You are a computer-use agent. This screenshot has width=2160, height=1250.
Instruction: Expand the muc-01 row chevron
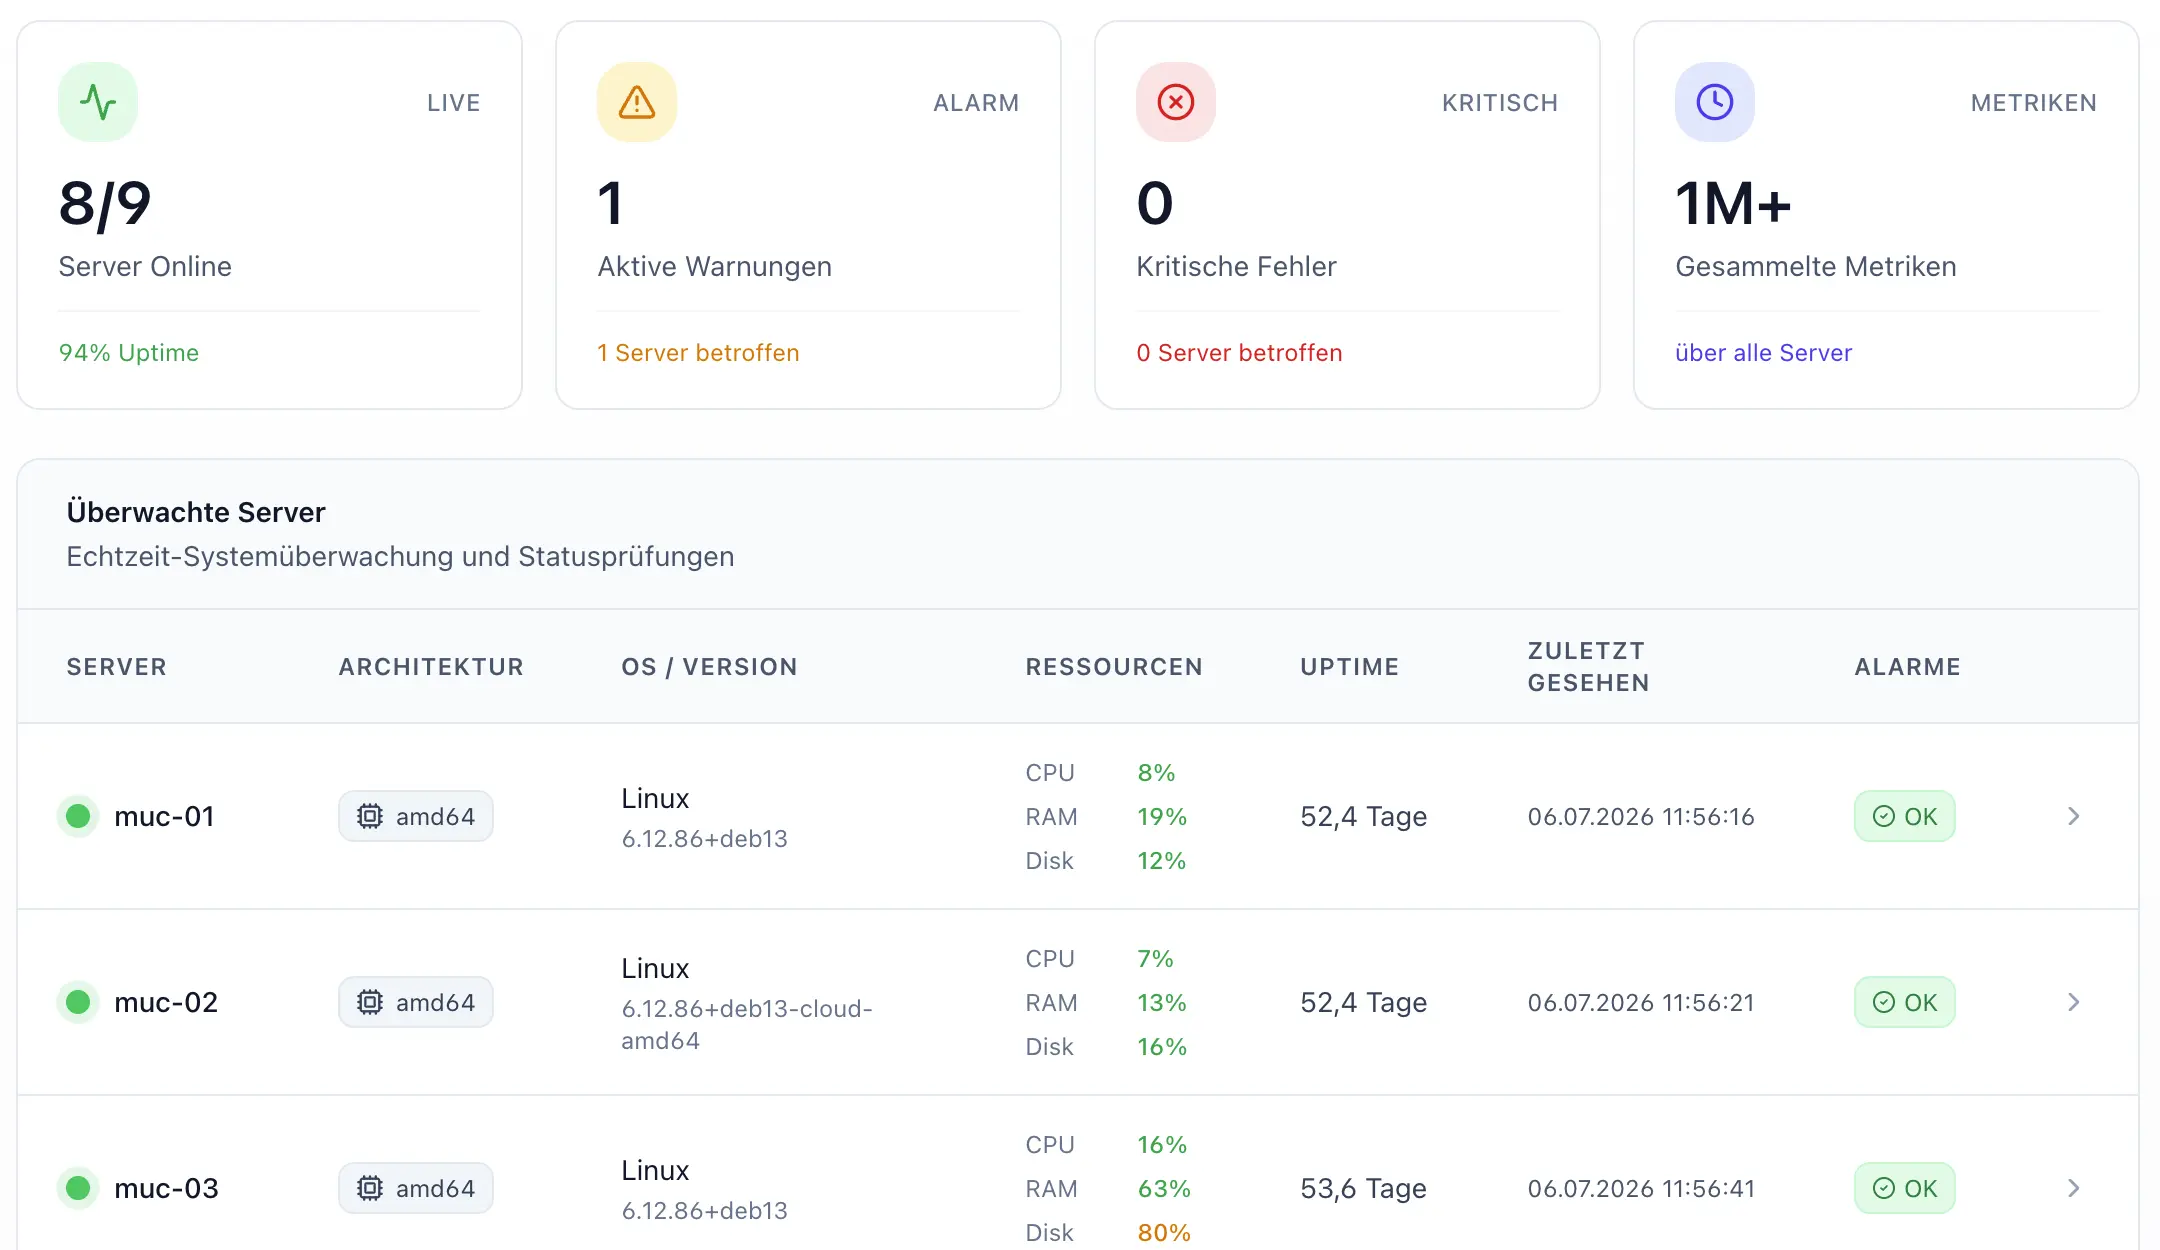click(x=2073, y=816)
